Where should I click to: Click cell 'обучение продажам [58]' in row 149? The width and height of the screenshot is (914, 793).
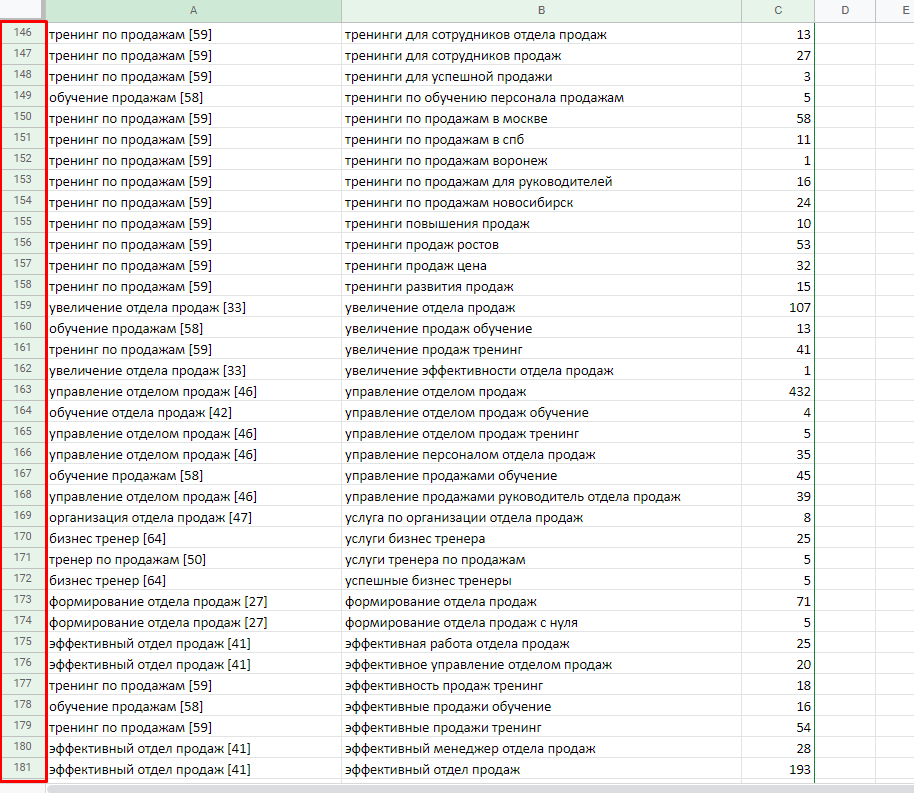pyautogui.click(x=194, y=98)
